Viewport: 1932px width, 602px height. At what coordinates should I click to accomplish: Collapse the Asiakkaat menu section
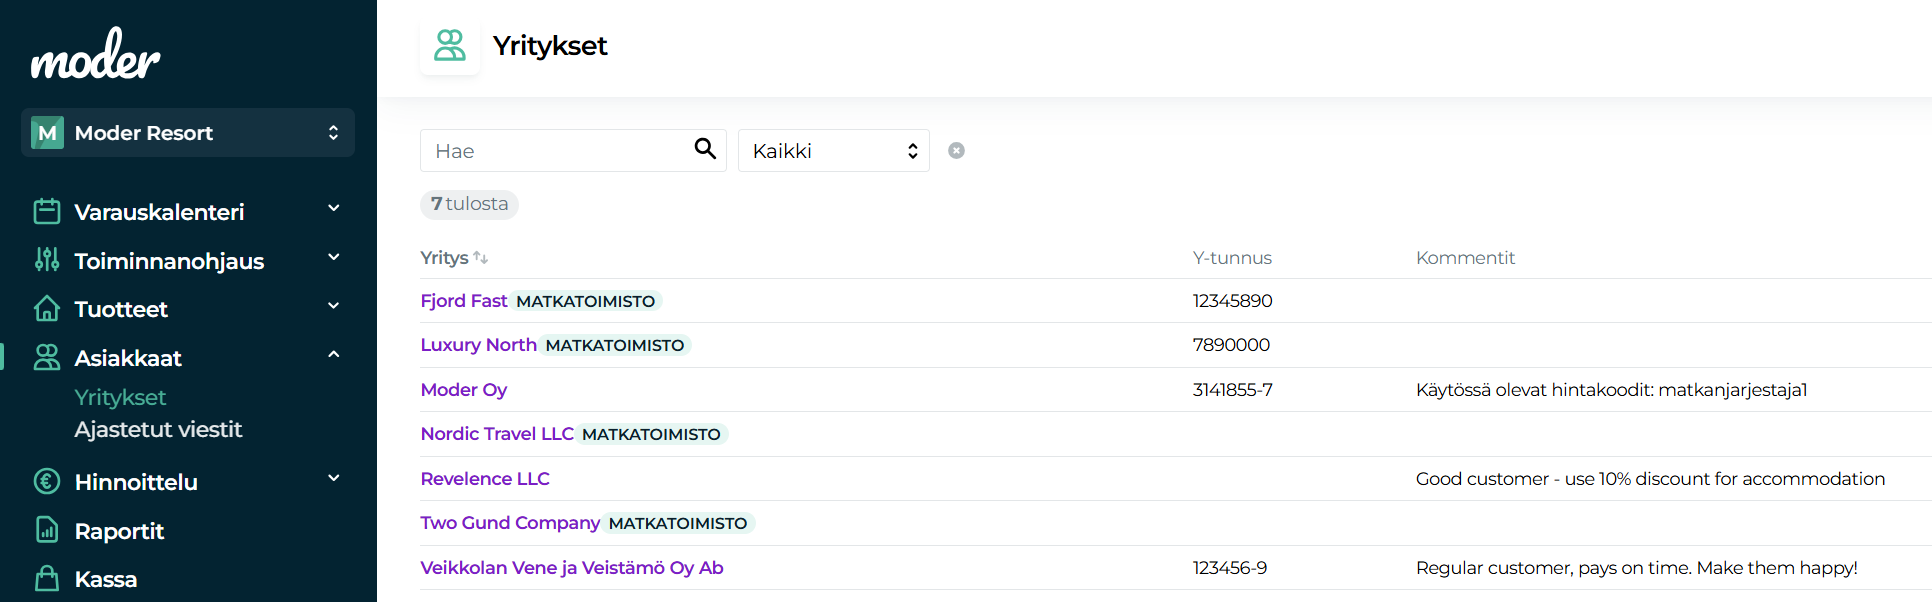334,355
